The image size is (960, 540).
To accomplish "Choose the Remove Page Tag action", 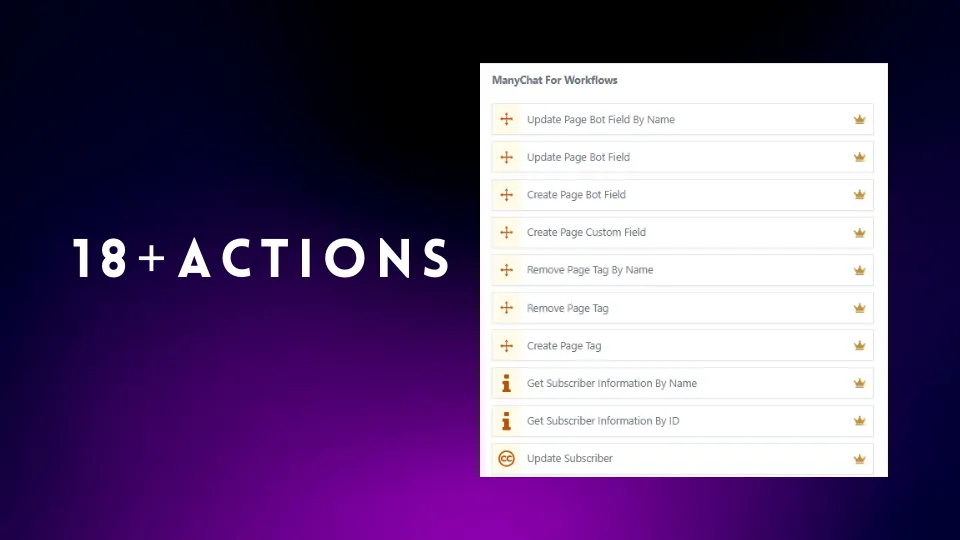I will coord(683,308).
